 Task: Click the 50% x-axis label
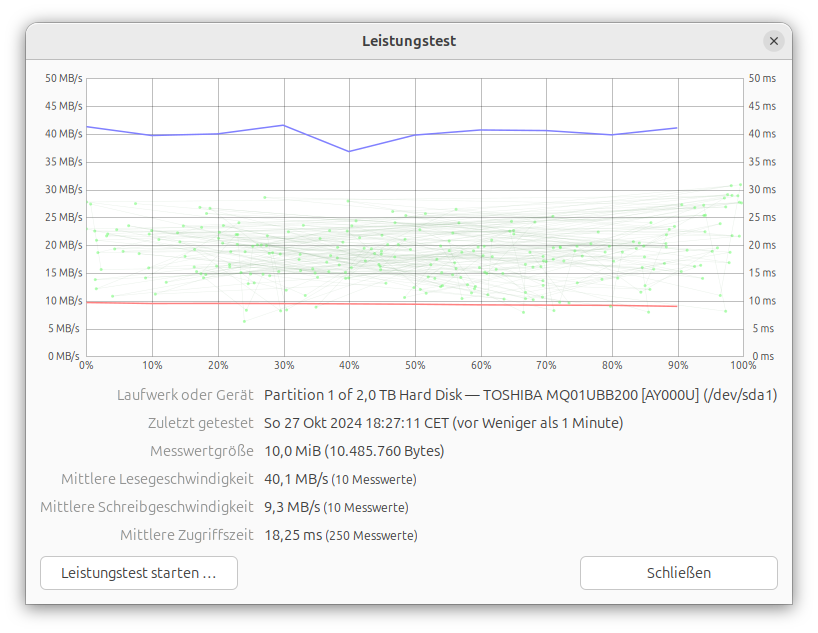pyautogui.click(x=415, y=366)
